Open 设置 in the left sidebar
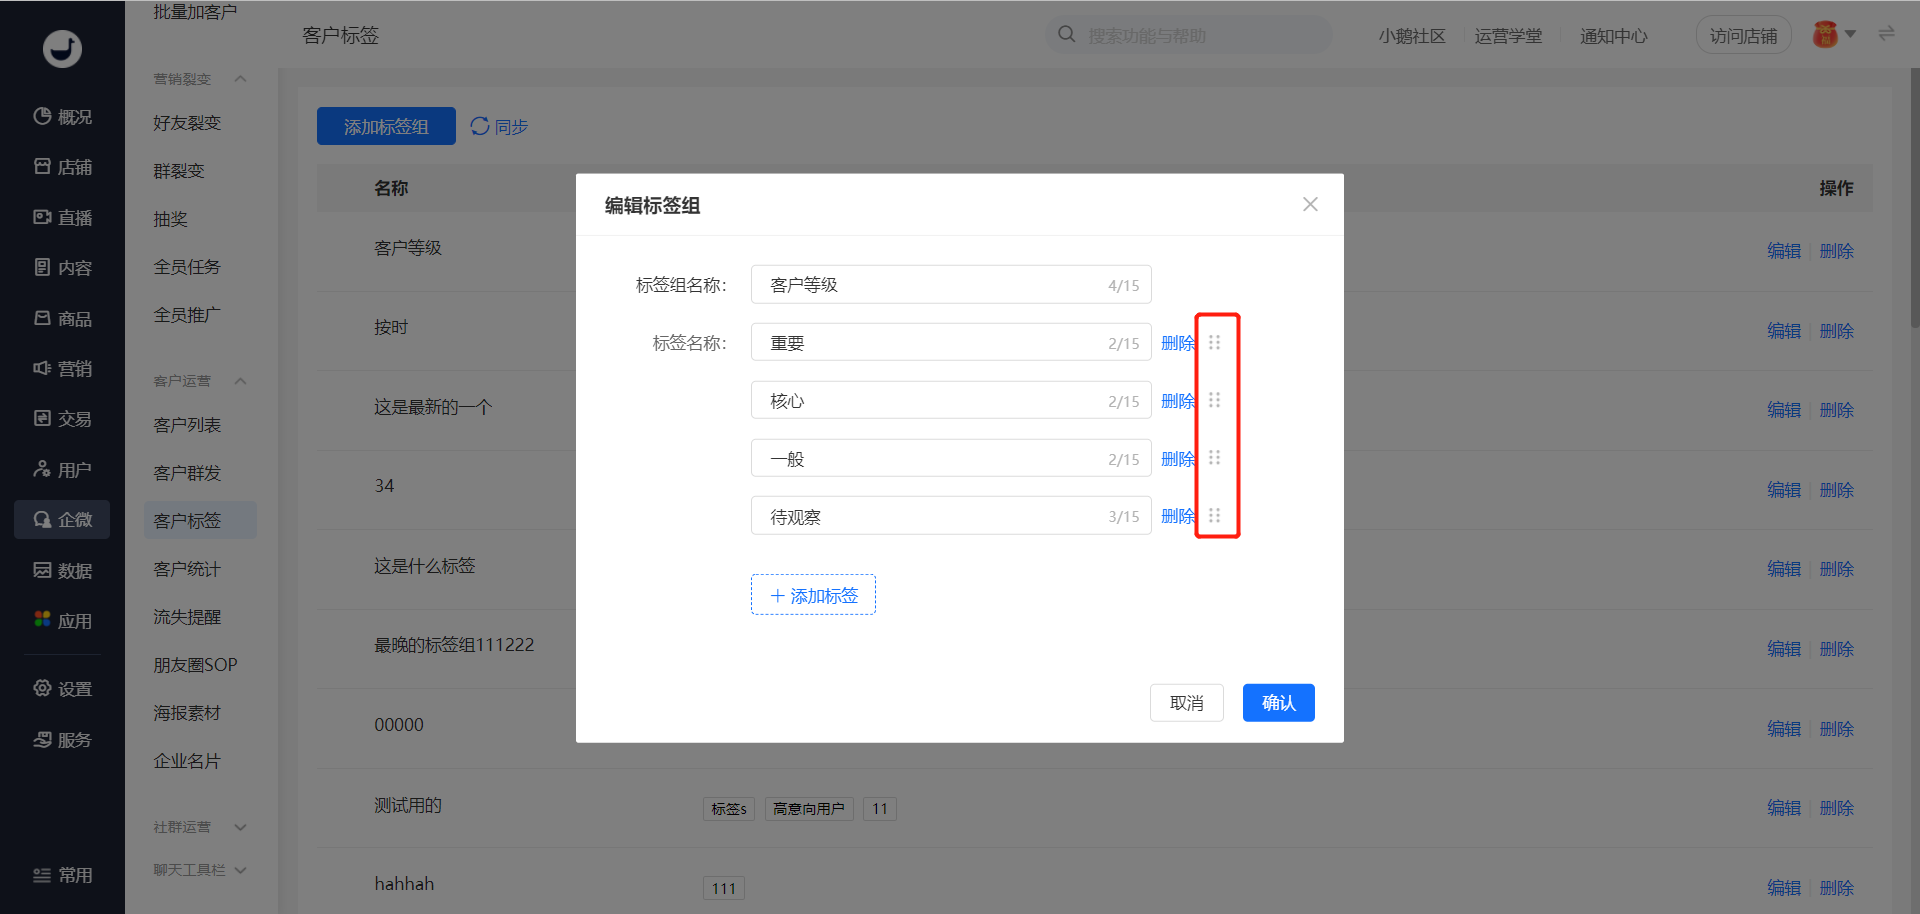Viewport: 1920px width, 914px height. [x=62, y=689]
